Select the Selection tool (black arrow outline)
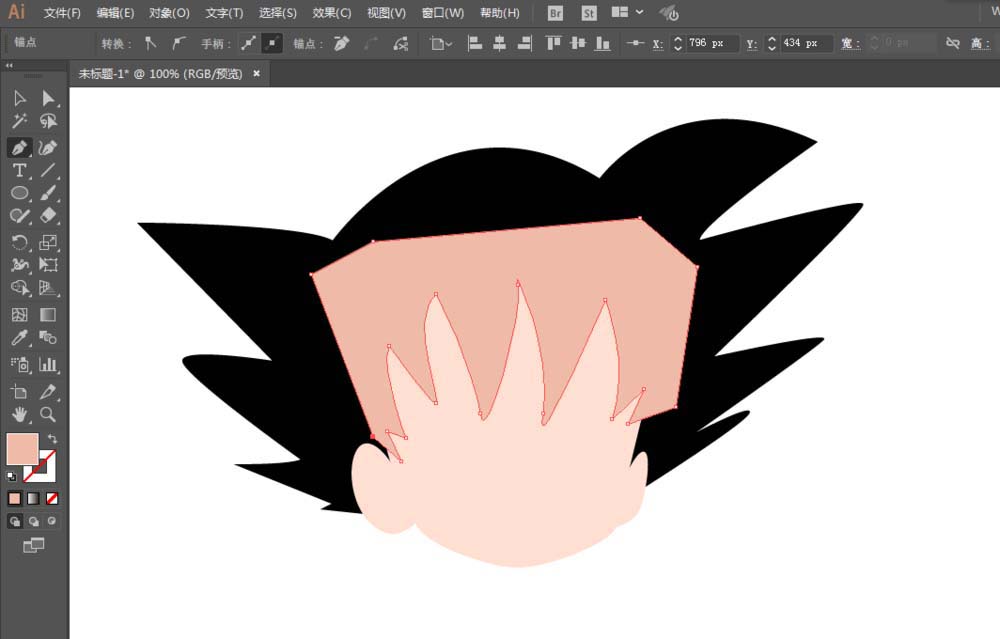This screenshot has width=1000, height=639. point(19,98)
